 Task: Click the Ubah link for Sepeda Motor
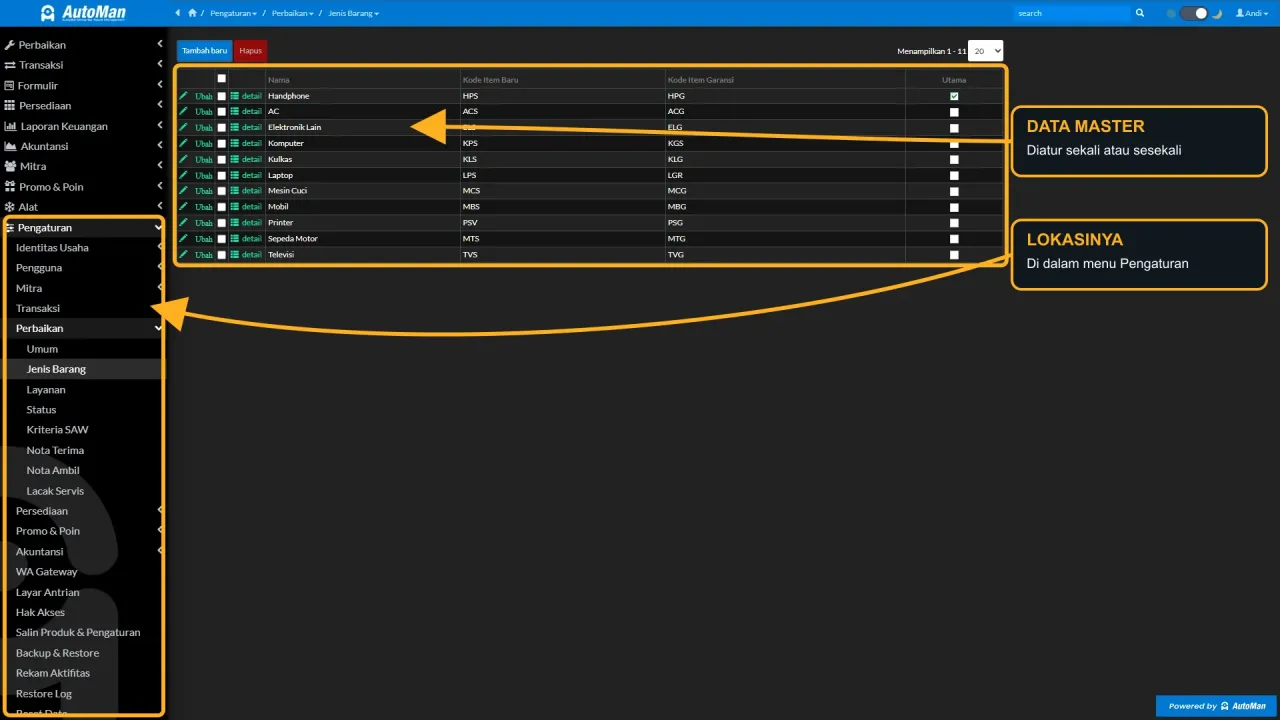pos(204,239)
